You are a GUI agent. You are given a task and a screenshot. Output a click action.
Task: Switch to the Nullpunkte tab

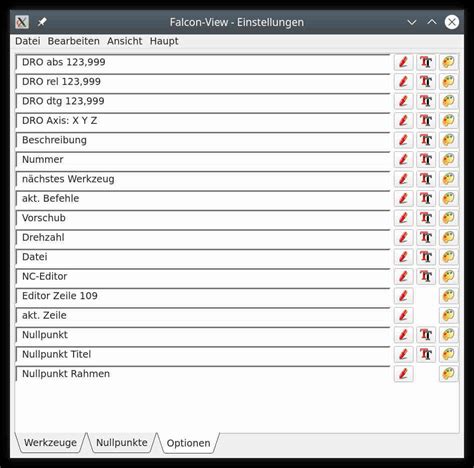tap(122, 443)
